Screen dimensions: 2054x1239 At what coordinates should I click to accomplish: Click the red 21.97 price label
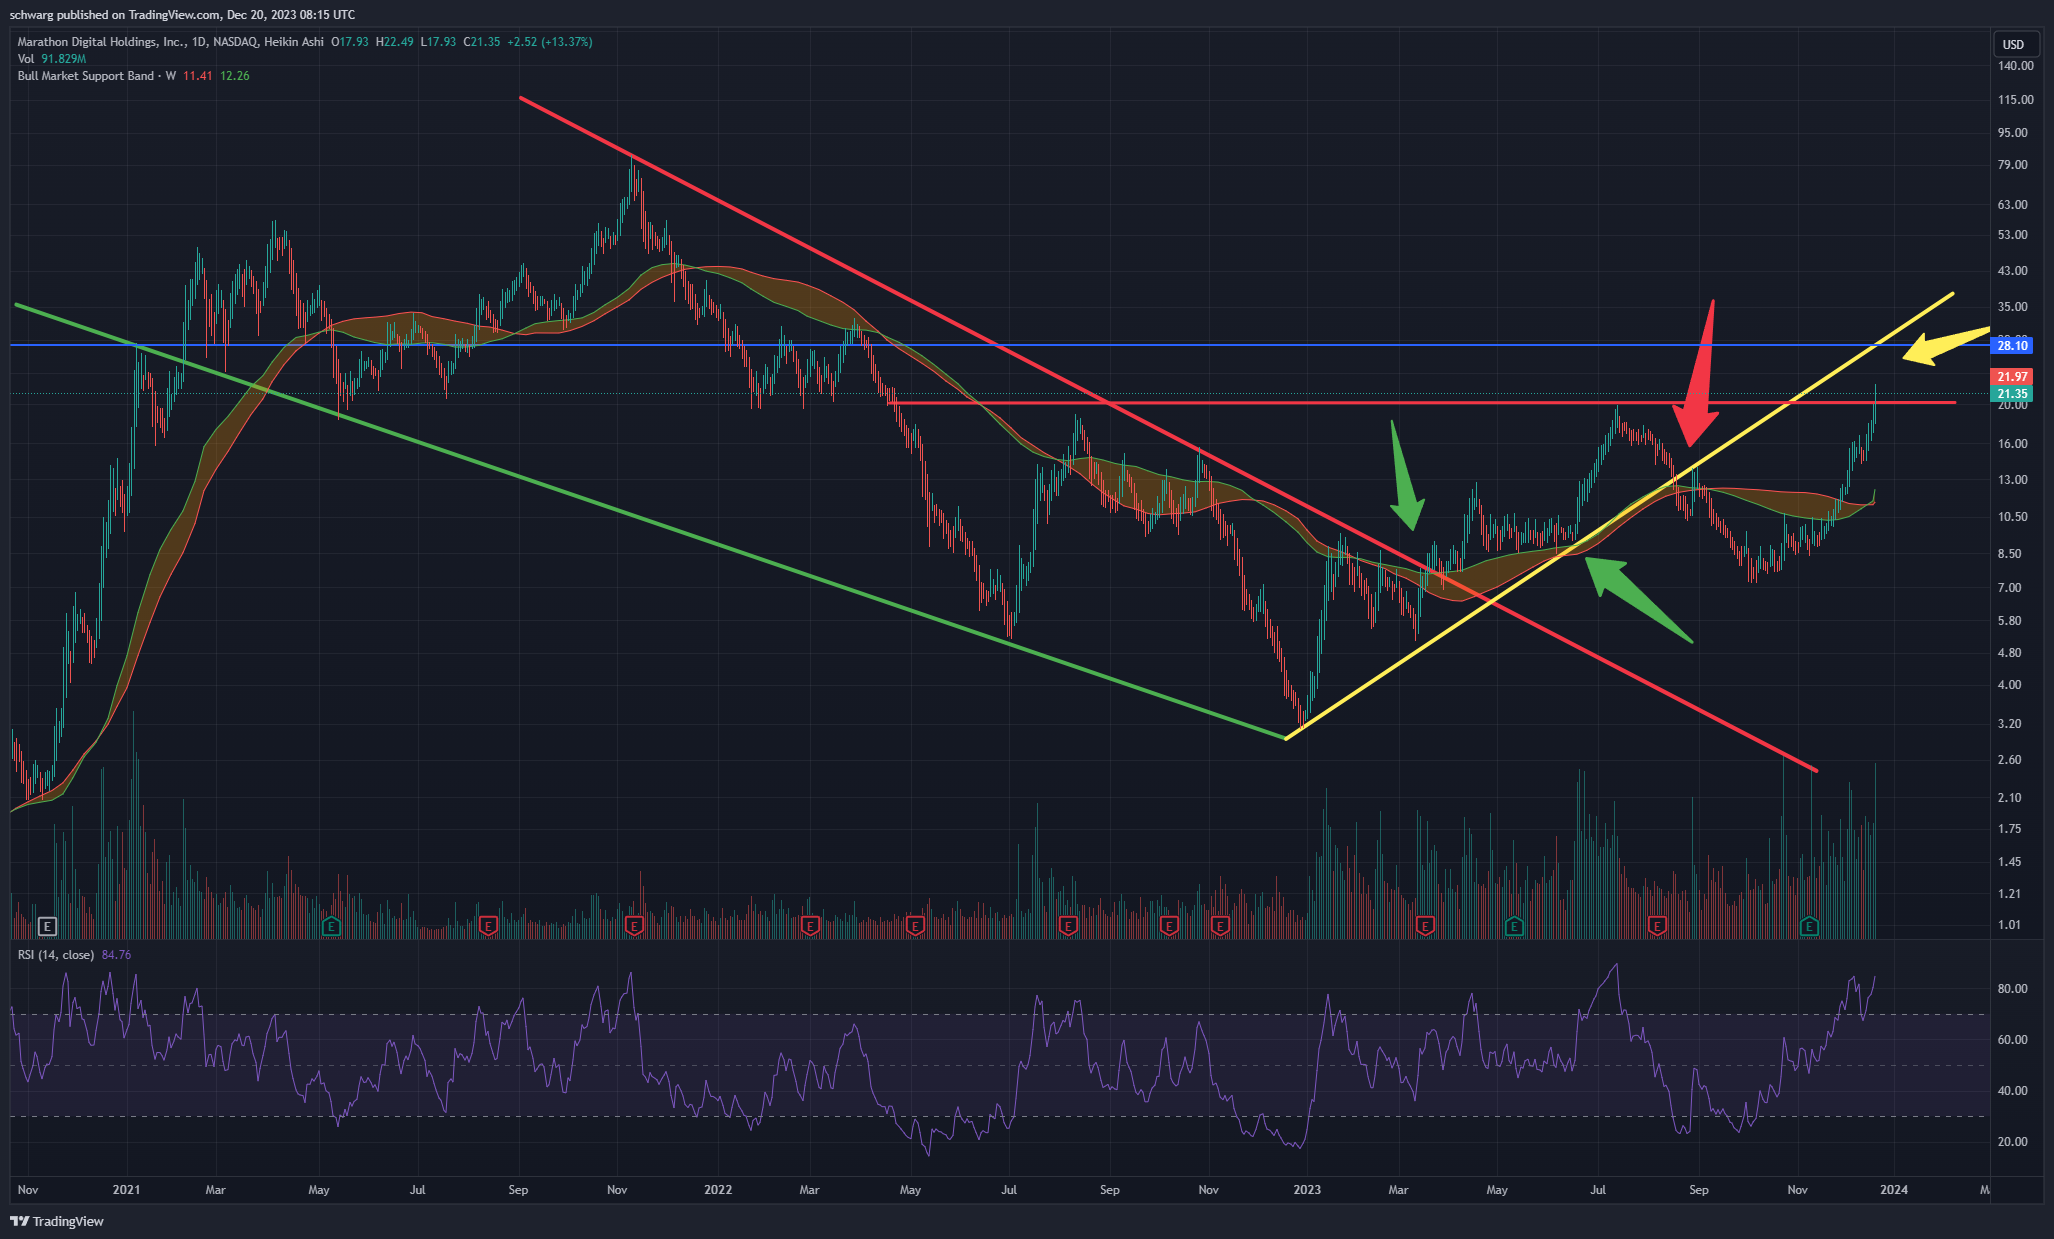coord(2012,377)
